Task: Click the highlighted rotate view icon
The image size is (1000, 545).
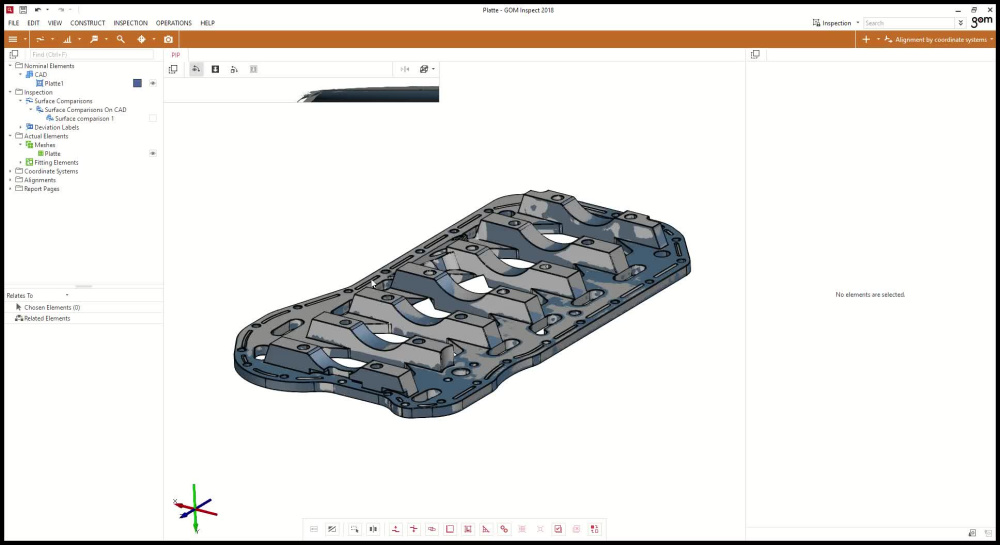Action: coord(196,69)
